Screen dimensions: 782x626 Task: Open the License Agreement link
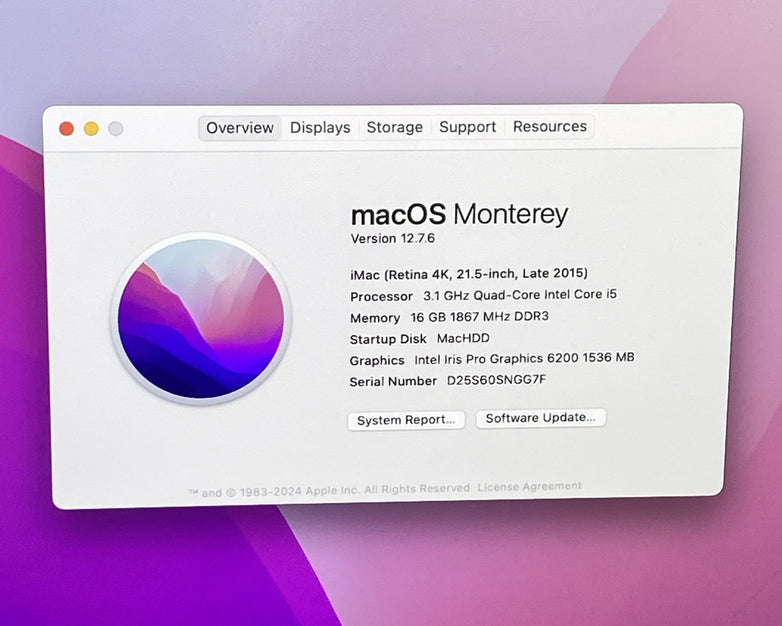pyautogui.click(x=529, y=487)
